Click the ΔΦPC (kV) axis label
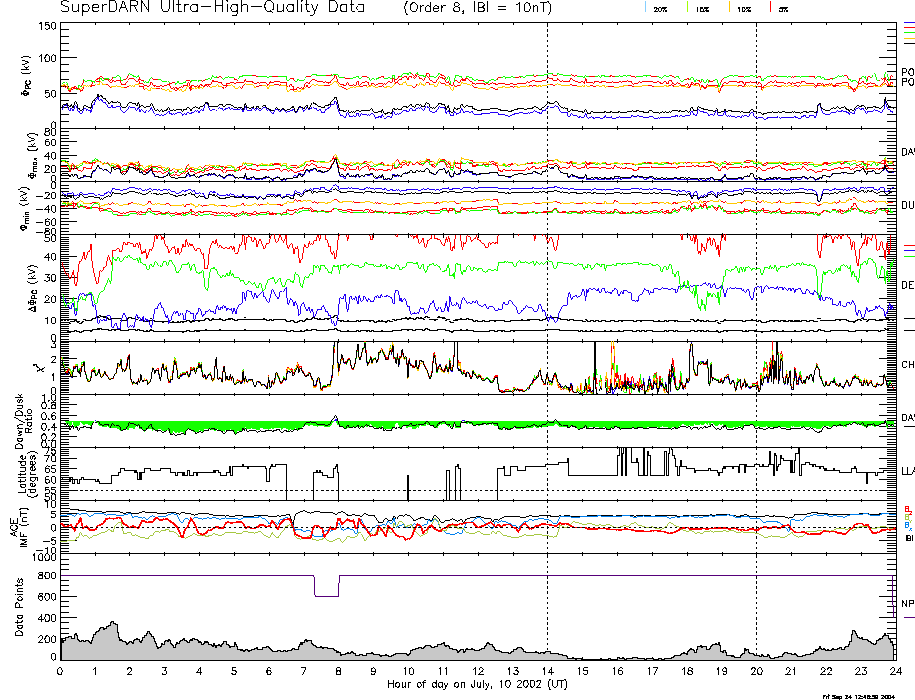This screenshot has width=915, height=700. tap(25, 285)
